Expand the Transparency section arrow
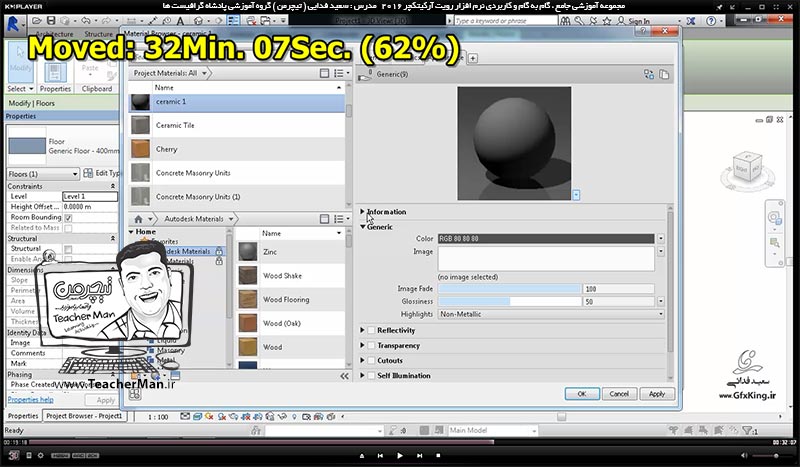This screenshot has height=467, width=800. coord(362,346)
